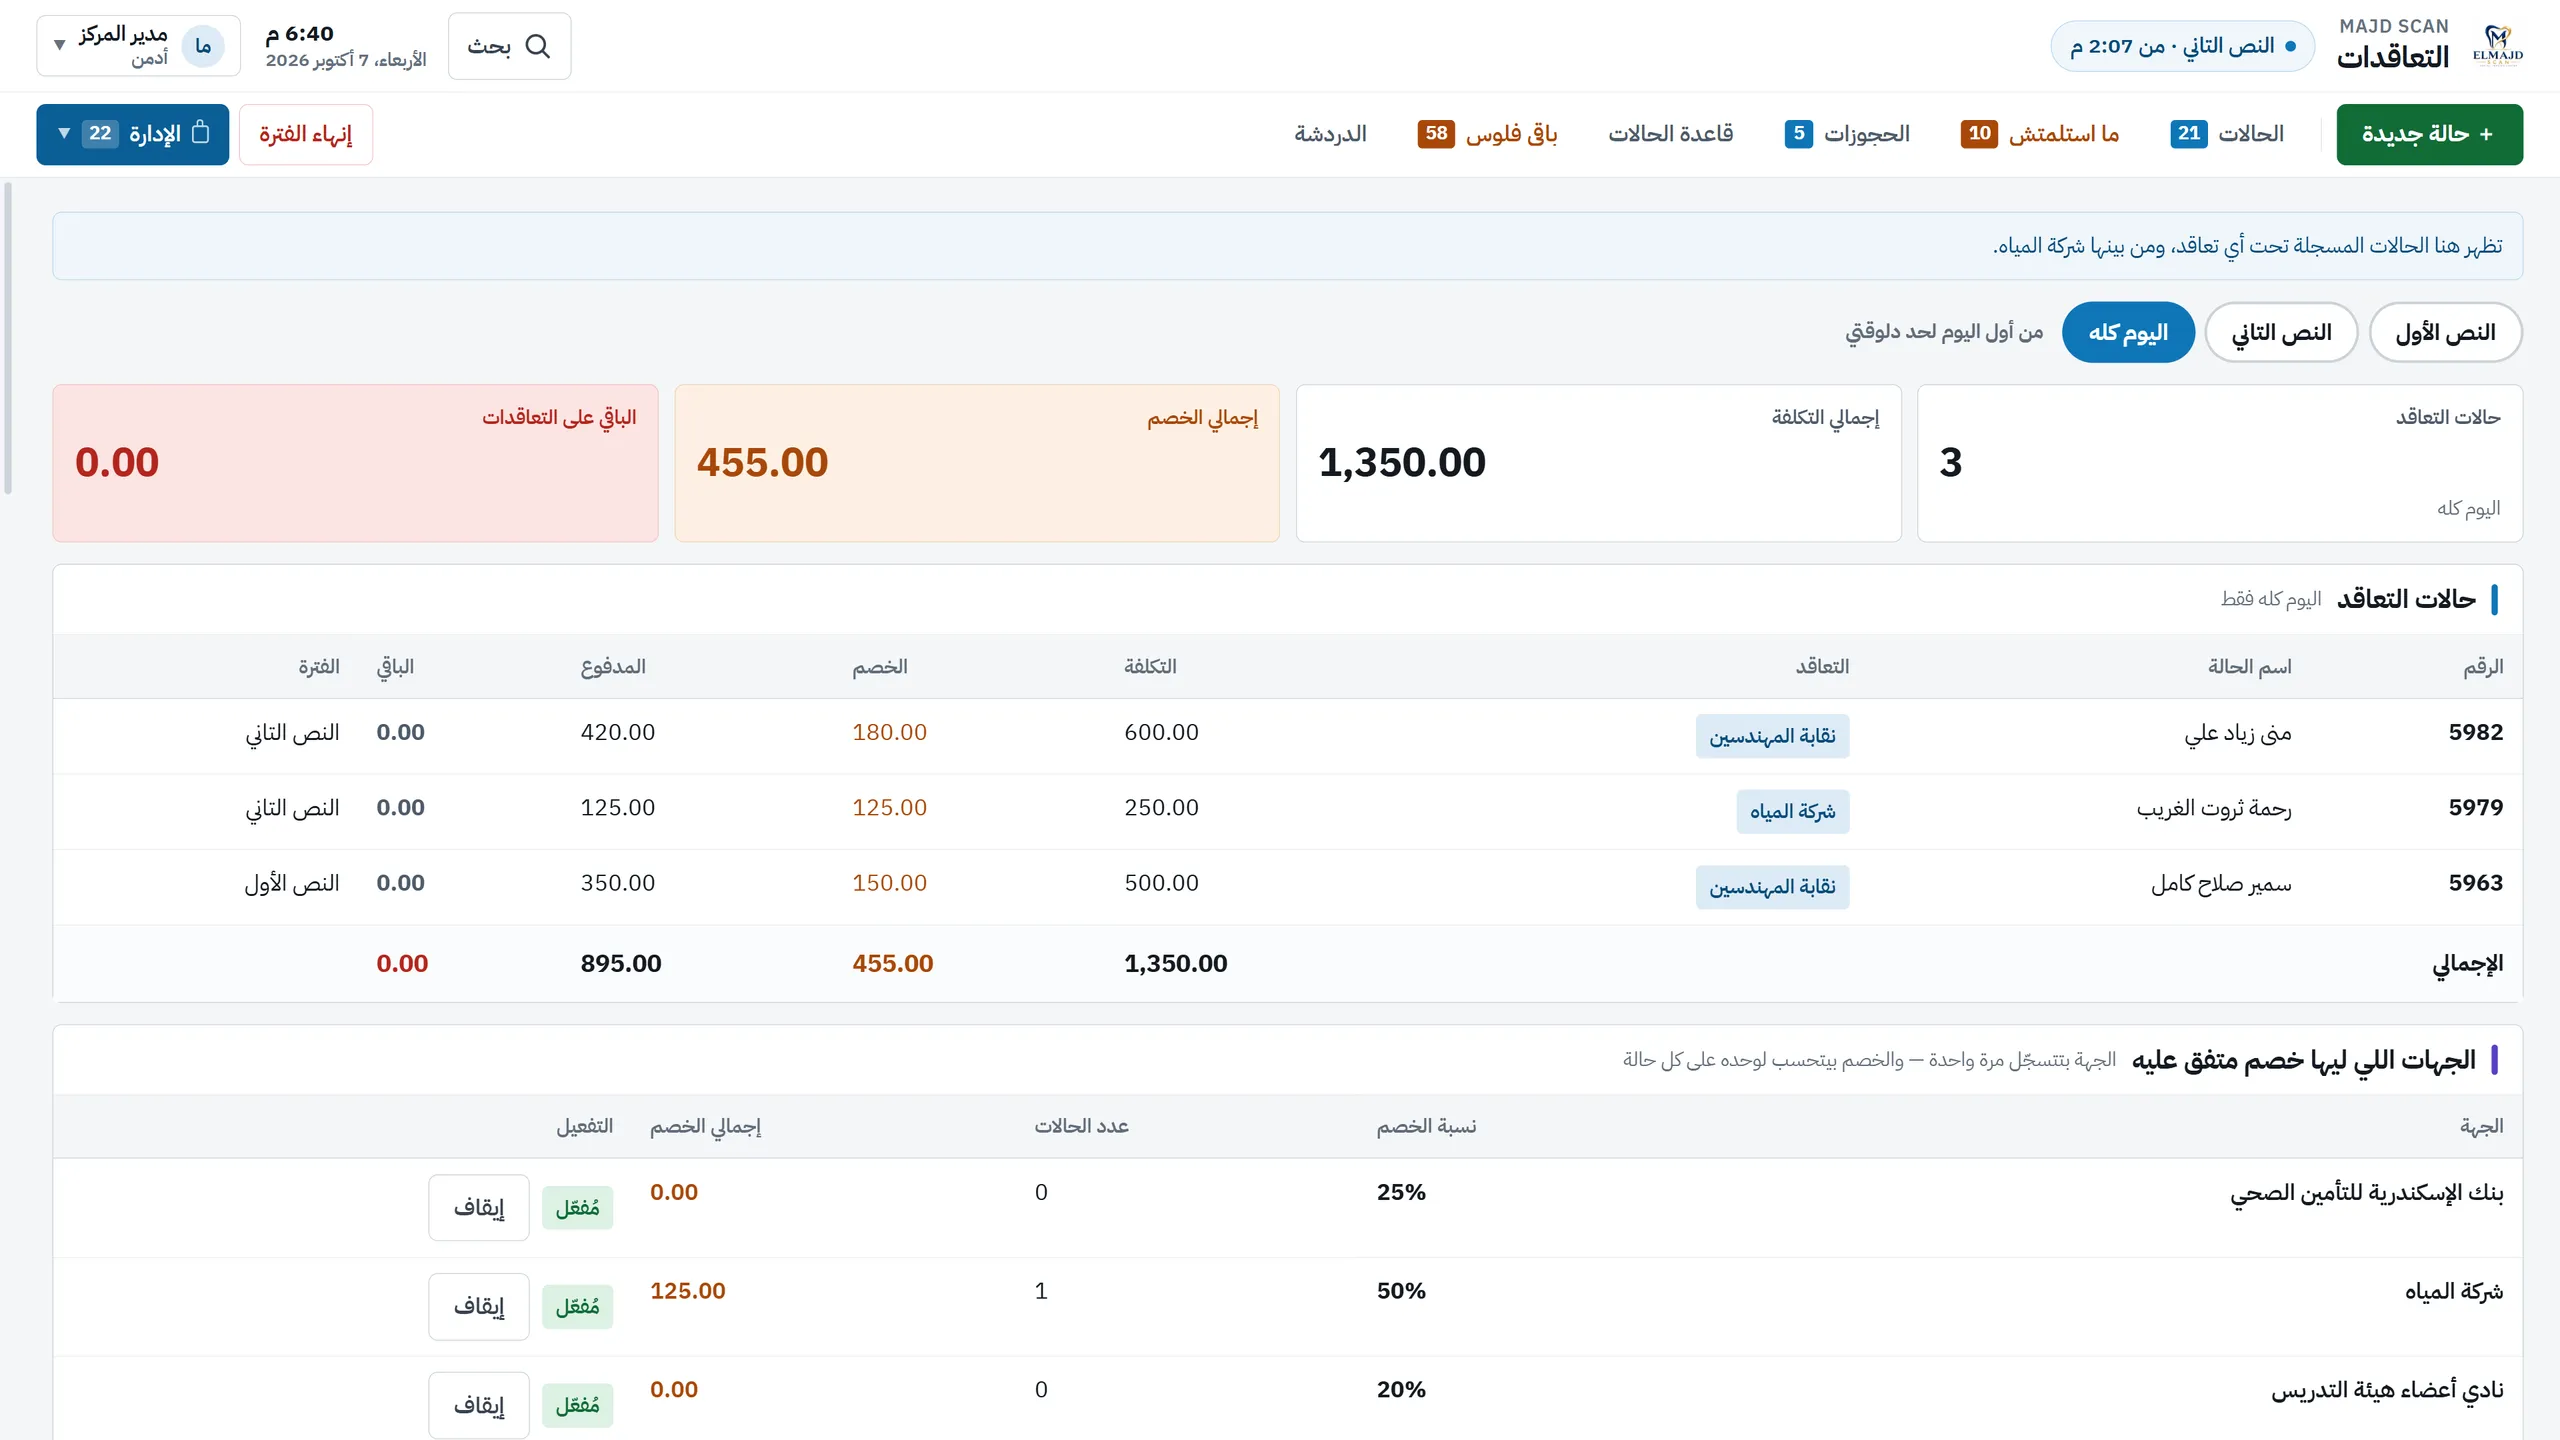Click the الباقي على التعاقدات summary card
The image size is (2560, 1440).
[355, 463]
